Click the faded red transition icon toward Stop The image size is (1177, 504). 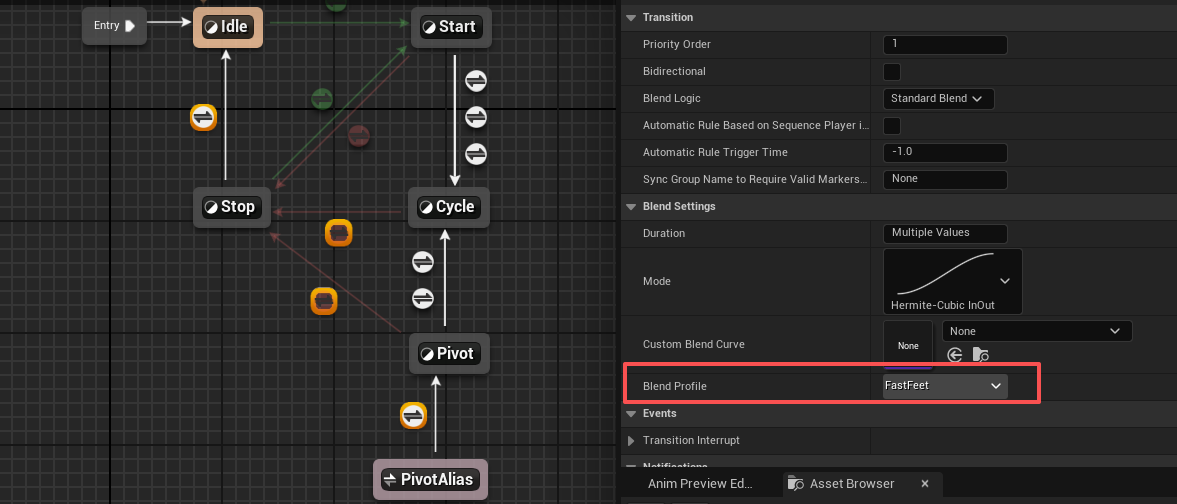359,136
